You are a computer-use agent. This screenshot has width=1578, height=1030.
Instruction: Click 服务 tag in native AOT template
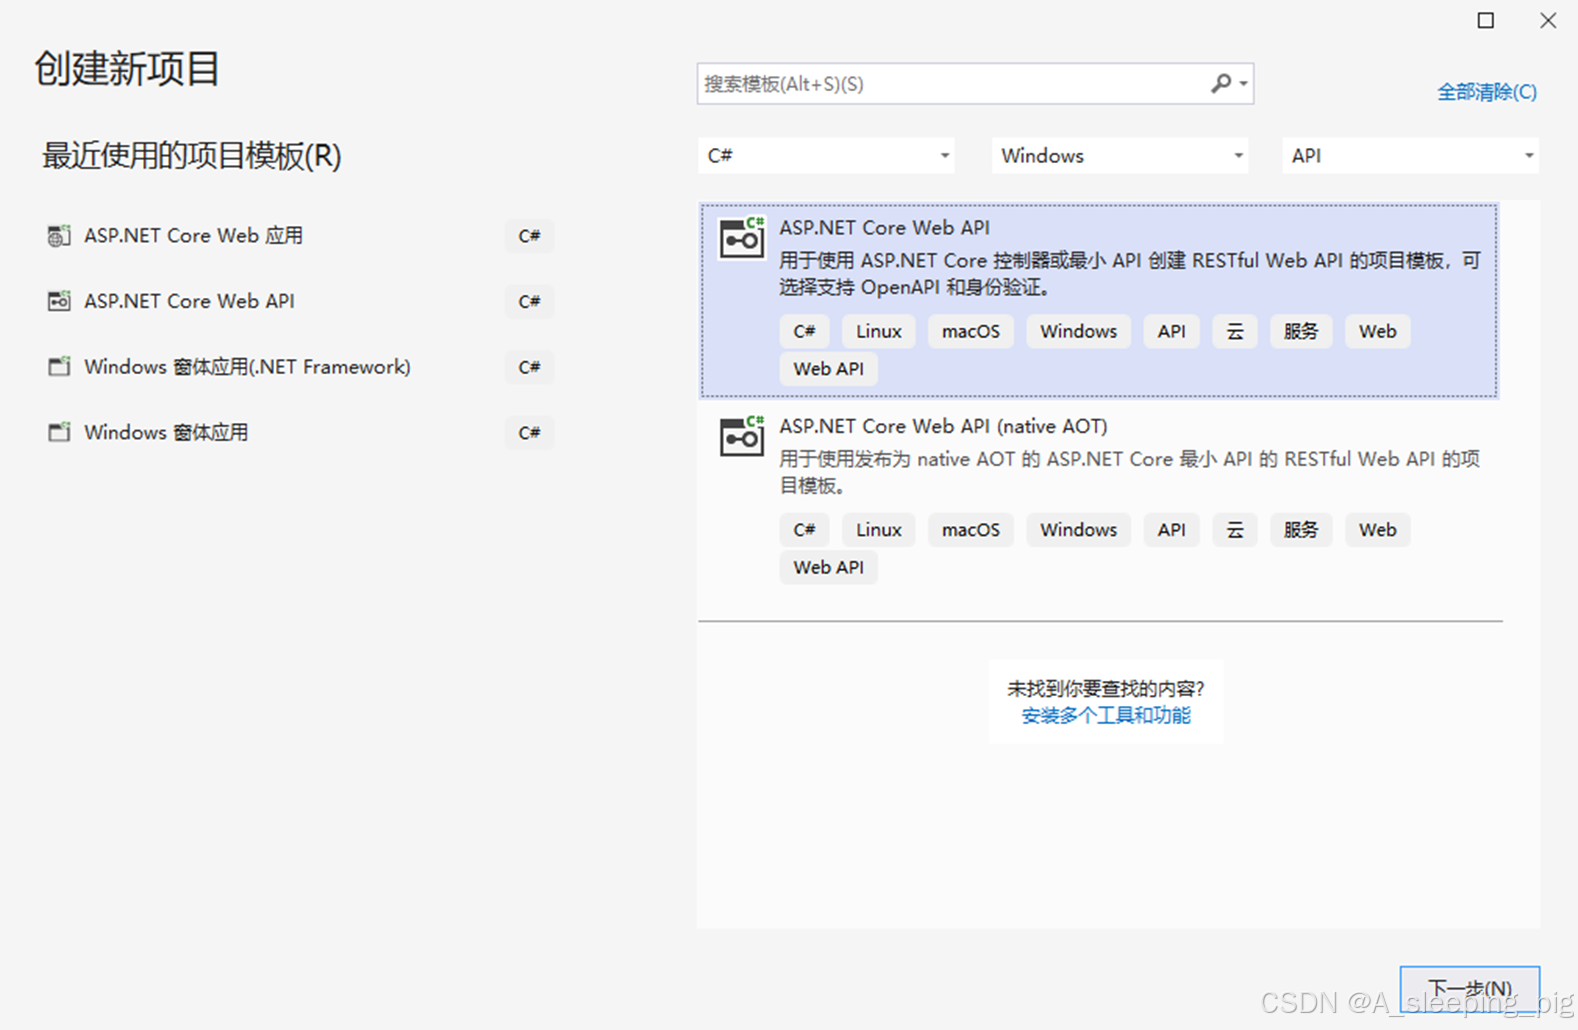(x=1301, y=530)
